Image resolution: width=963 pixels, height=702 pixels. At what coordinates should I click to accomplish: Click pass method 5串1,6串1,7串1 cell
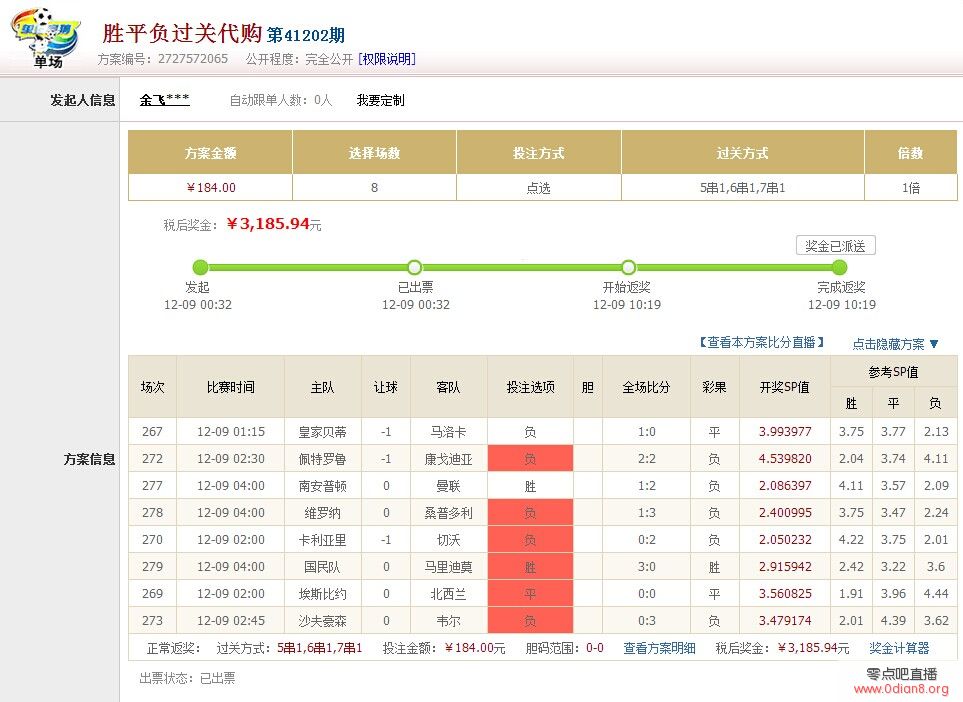[x=743, y=187]
